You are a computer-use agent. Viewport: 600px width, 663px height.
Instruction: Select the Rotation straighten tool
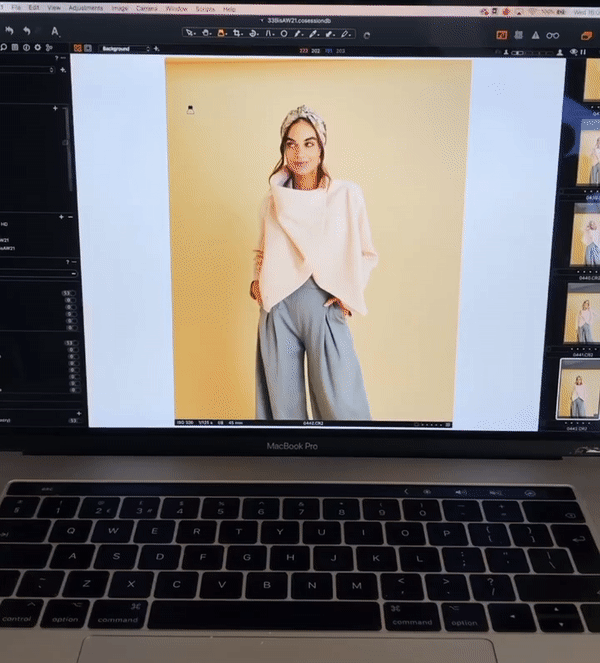253,33
